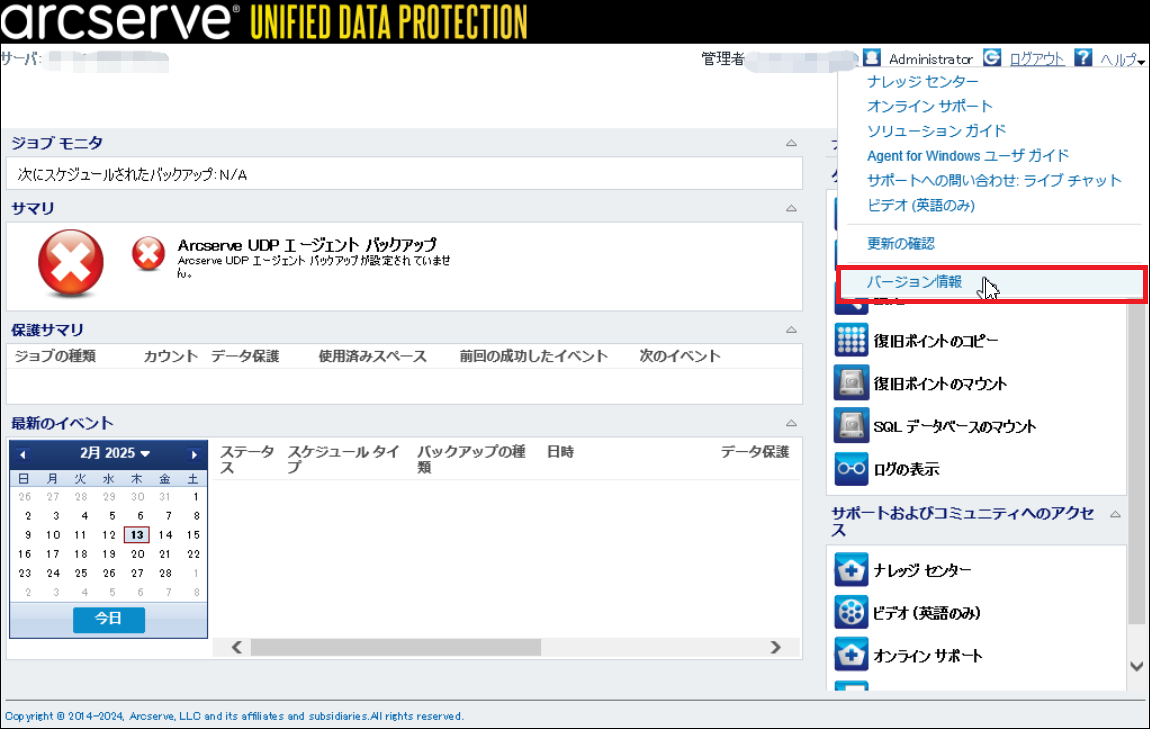This screenshot has height=729, width=1150.
Task: Open 復旧ポイントのコピー task
Action: point(936,341)
